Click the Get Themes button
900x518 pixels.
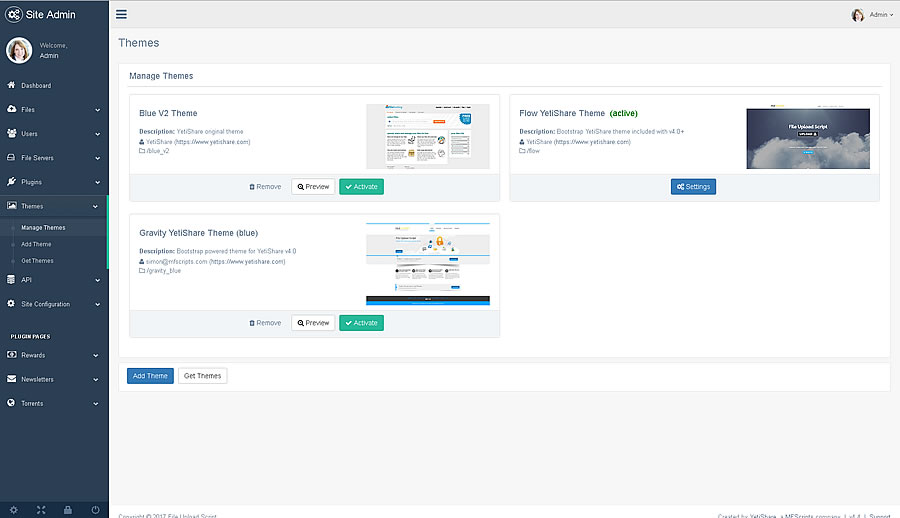[203, 376]
